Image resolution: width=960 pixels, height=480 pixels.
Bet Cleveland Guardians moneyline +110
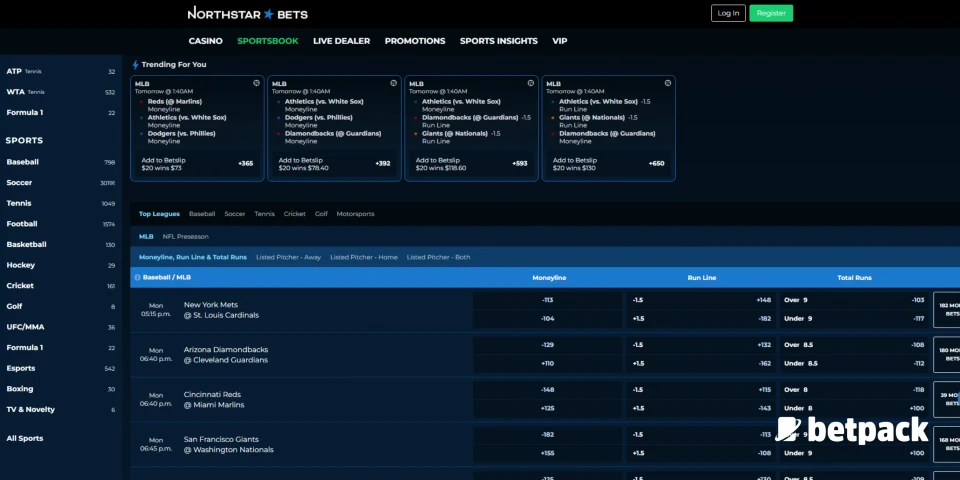(547, 364)
